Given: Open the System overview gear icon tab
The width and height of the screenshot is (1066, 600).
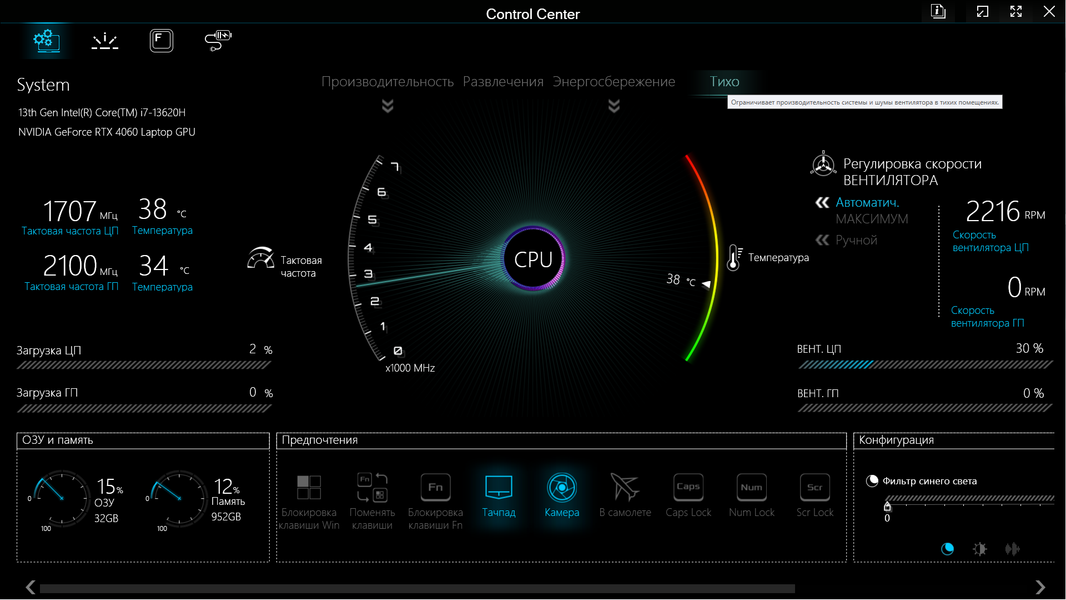Looking at the screenshot, I should tap(47, 41).
